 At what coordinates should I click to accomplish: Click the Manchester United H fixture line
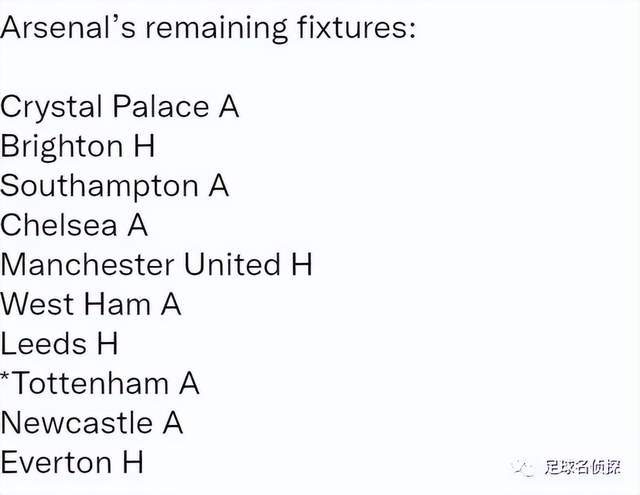pyautogui.click(x=156, y=264)
